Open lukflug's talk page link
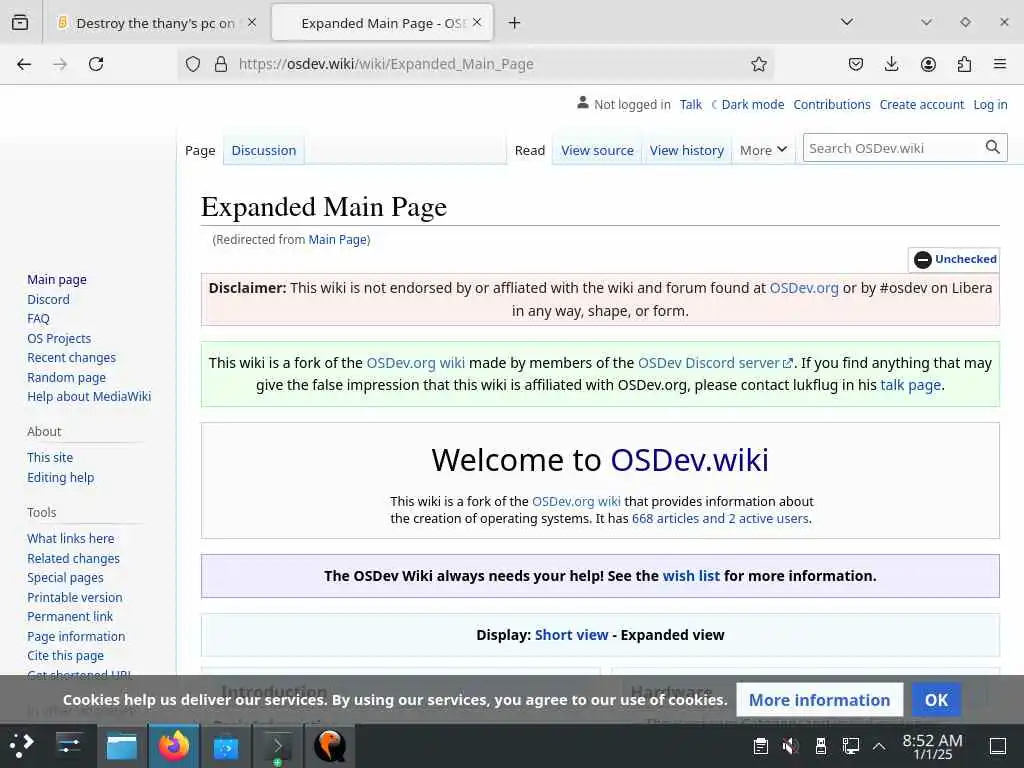 (x=910, y=385)
